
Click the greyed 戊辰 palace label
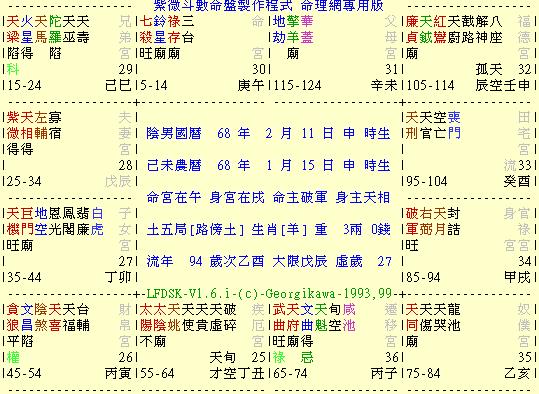(x=118, y=181)
